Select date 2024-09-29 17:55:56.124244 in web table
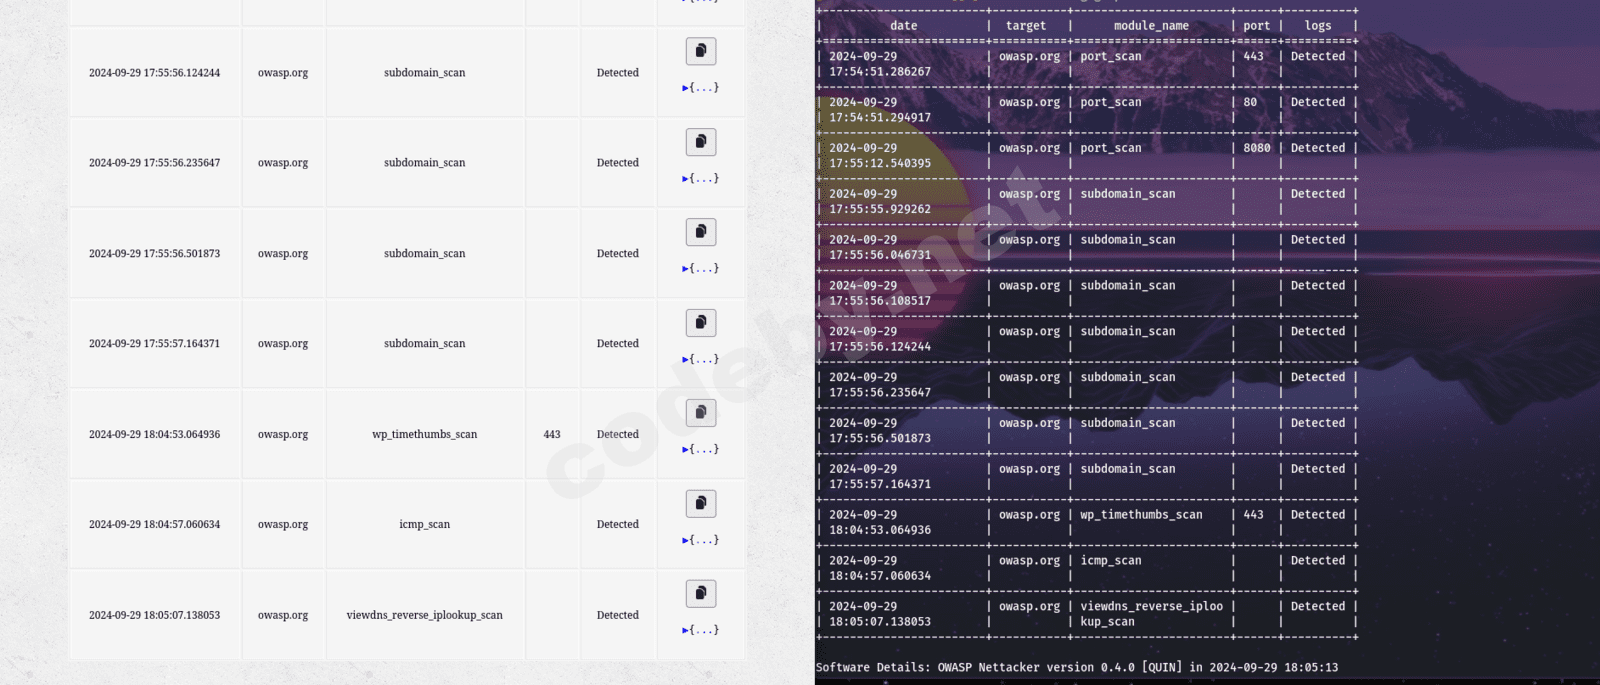Image resolution: width=1600 pixels, height=685 pixels. coord(154,73)
